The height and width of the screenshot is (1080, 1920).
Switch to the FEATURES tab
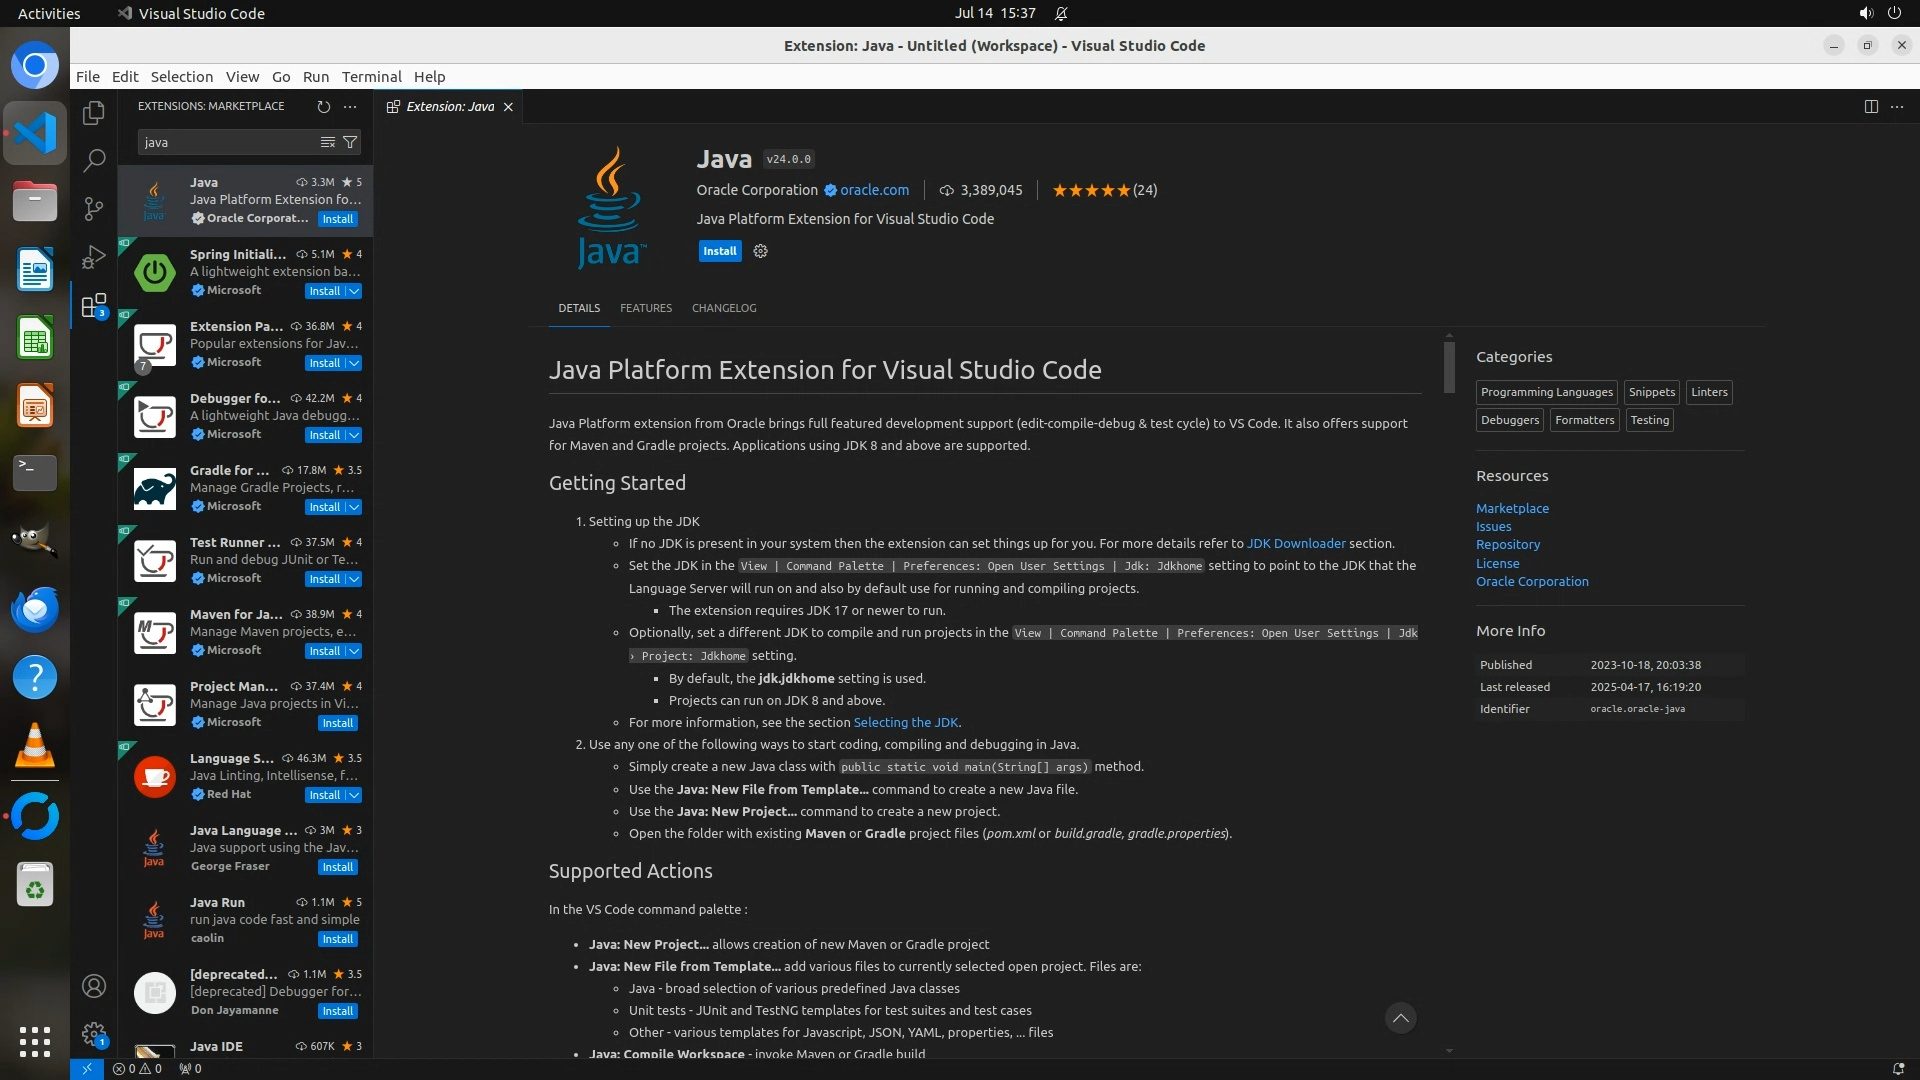point(645,308)
